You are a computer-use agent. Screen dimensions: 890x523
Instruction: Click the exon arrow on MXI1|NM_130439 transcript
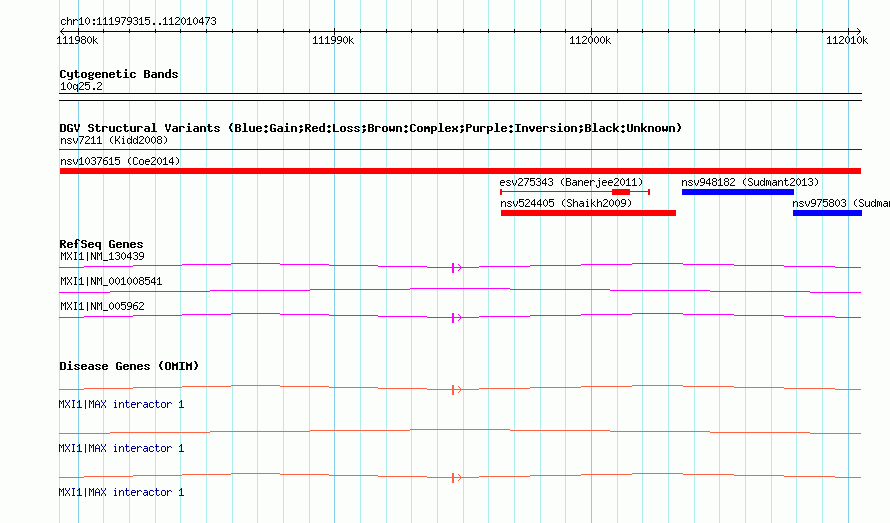(456, 267)
